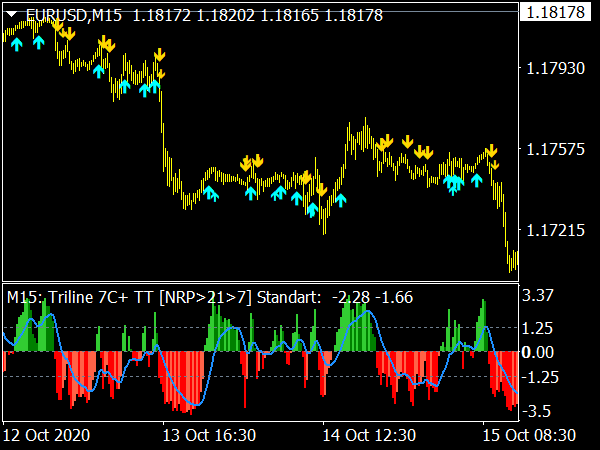
Task: Click the 15 Oct 08:30 time label
Action: point(529,435)
